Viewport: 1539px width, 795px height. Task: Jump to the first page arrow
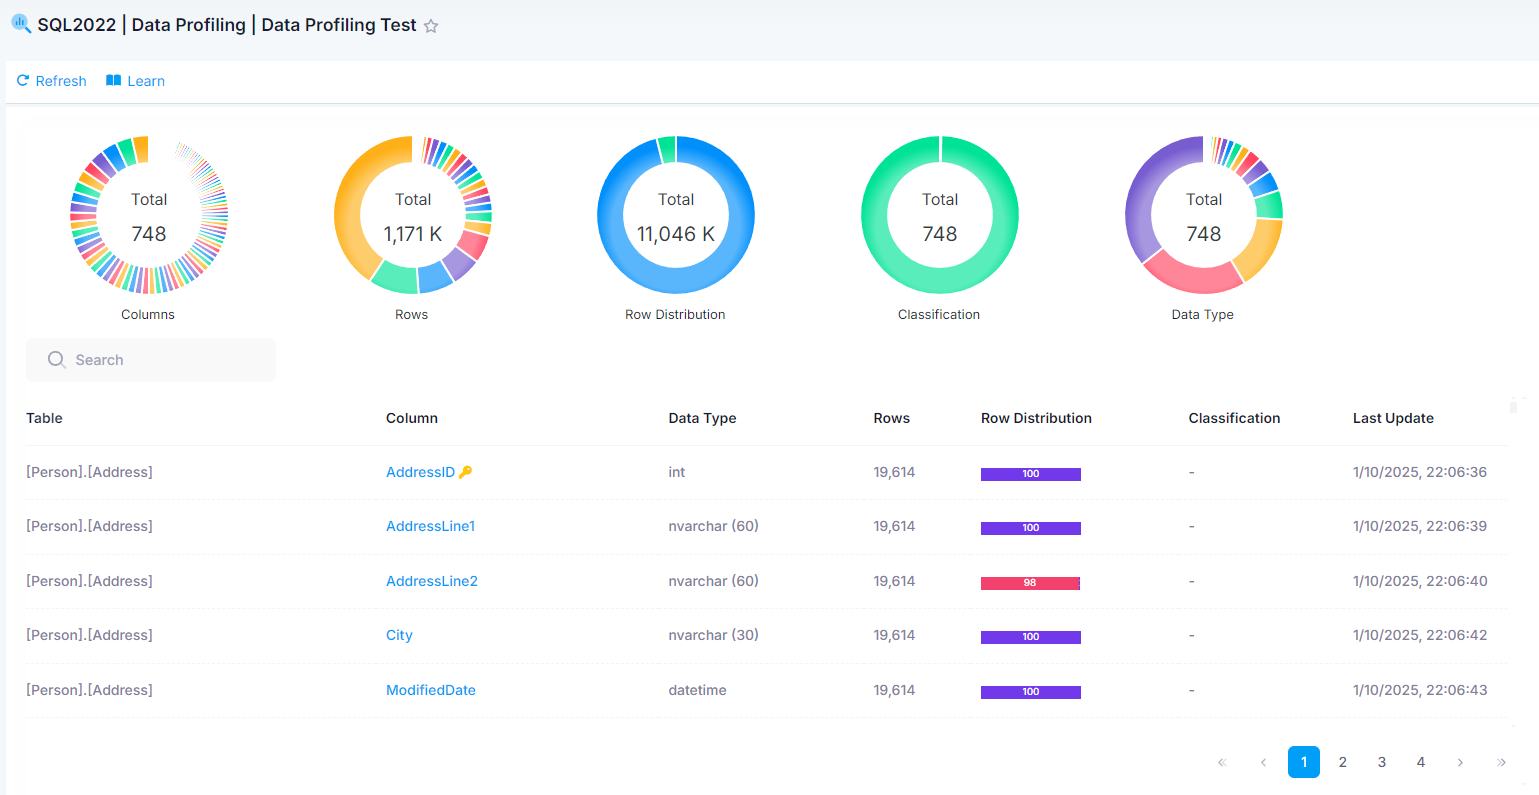(1221, 762)
